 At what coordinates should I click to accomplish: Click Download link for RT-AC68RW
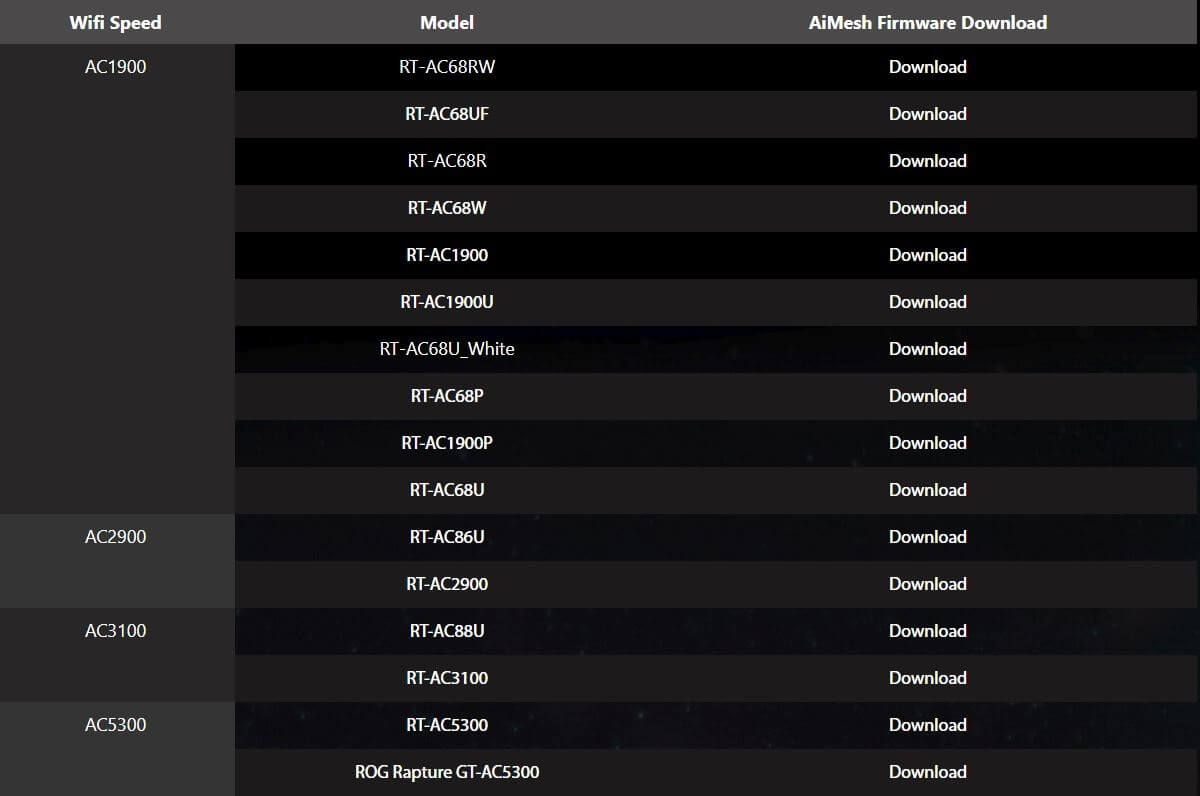coord(927,67)
